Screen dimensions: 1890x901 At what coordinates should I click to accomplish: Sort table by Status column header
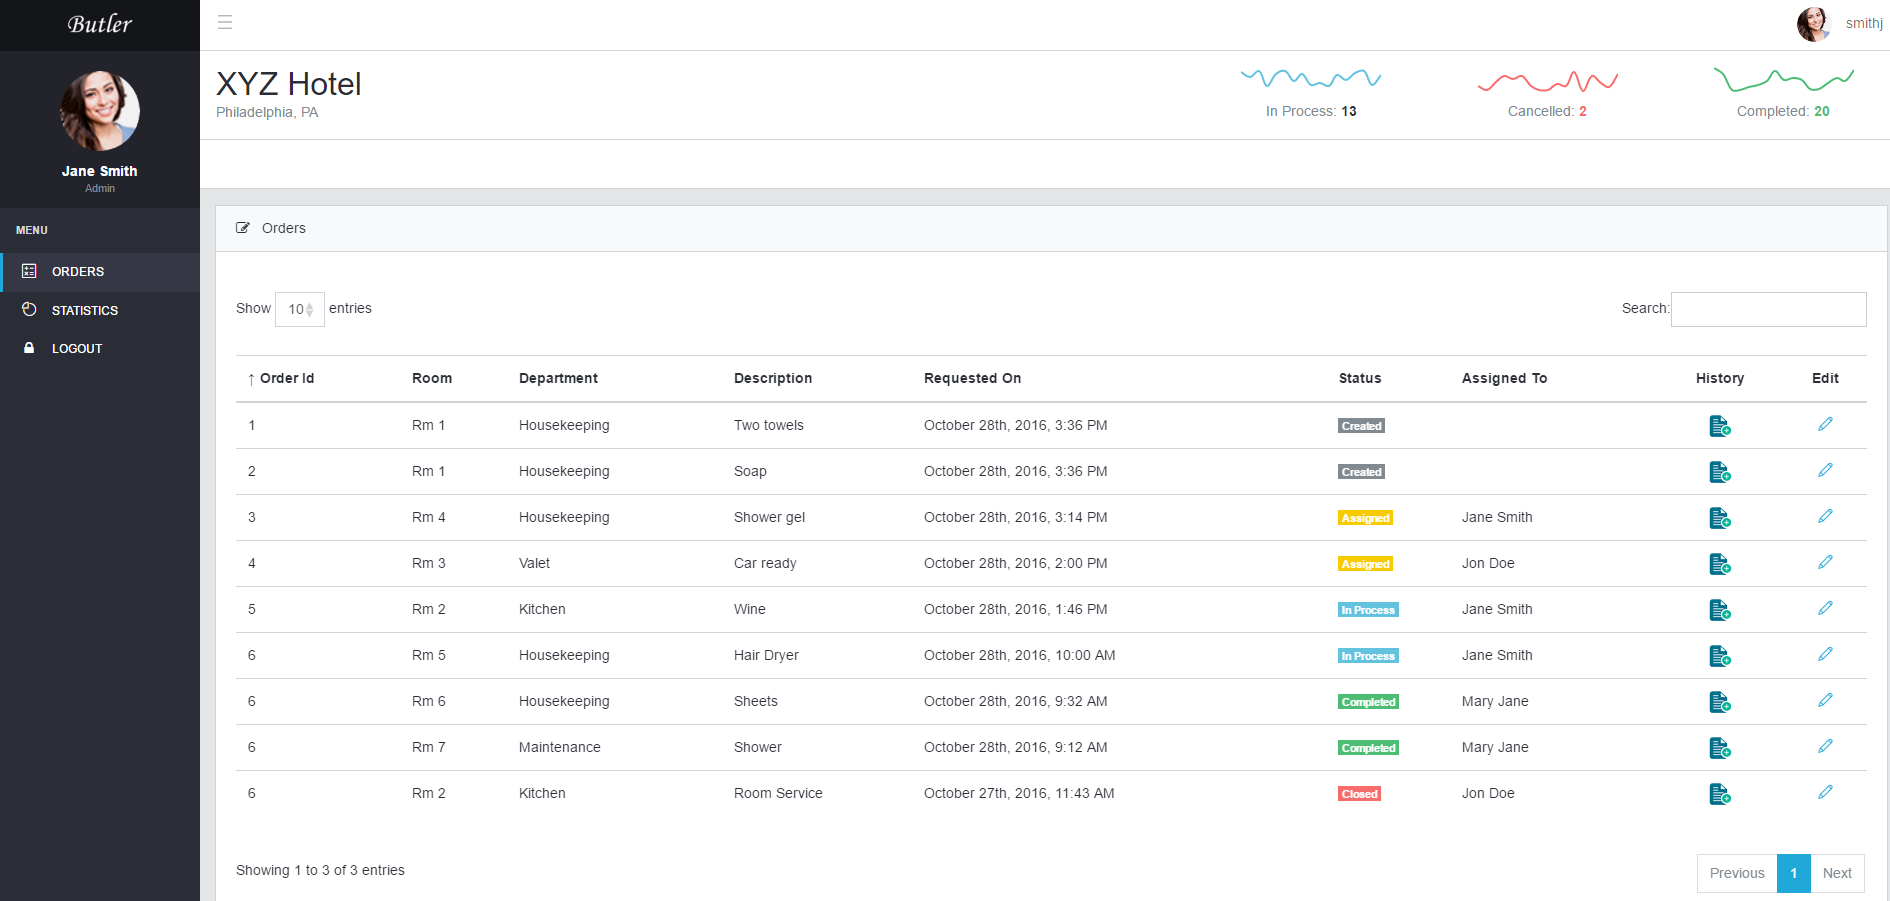(x=1359, y=378)
